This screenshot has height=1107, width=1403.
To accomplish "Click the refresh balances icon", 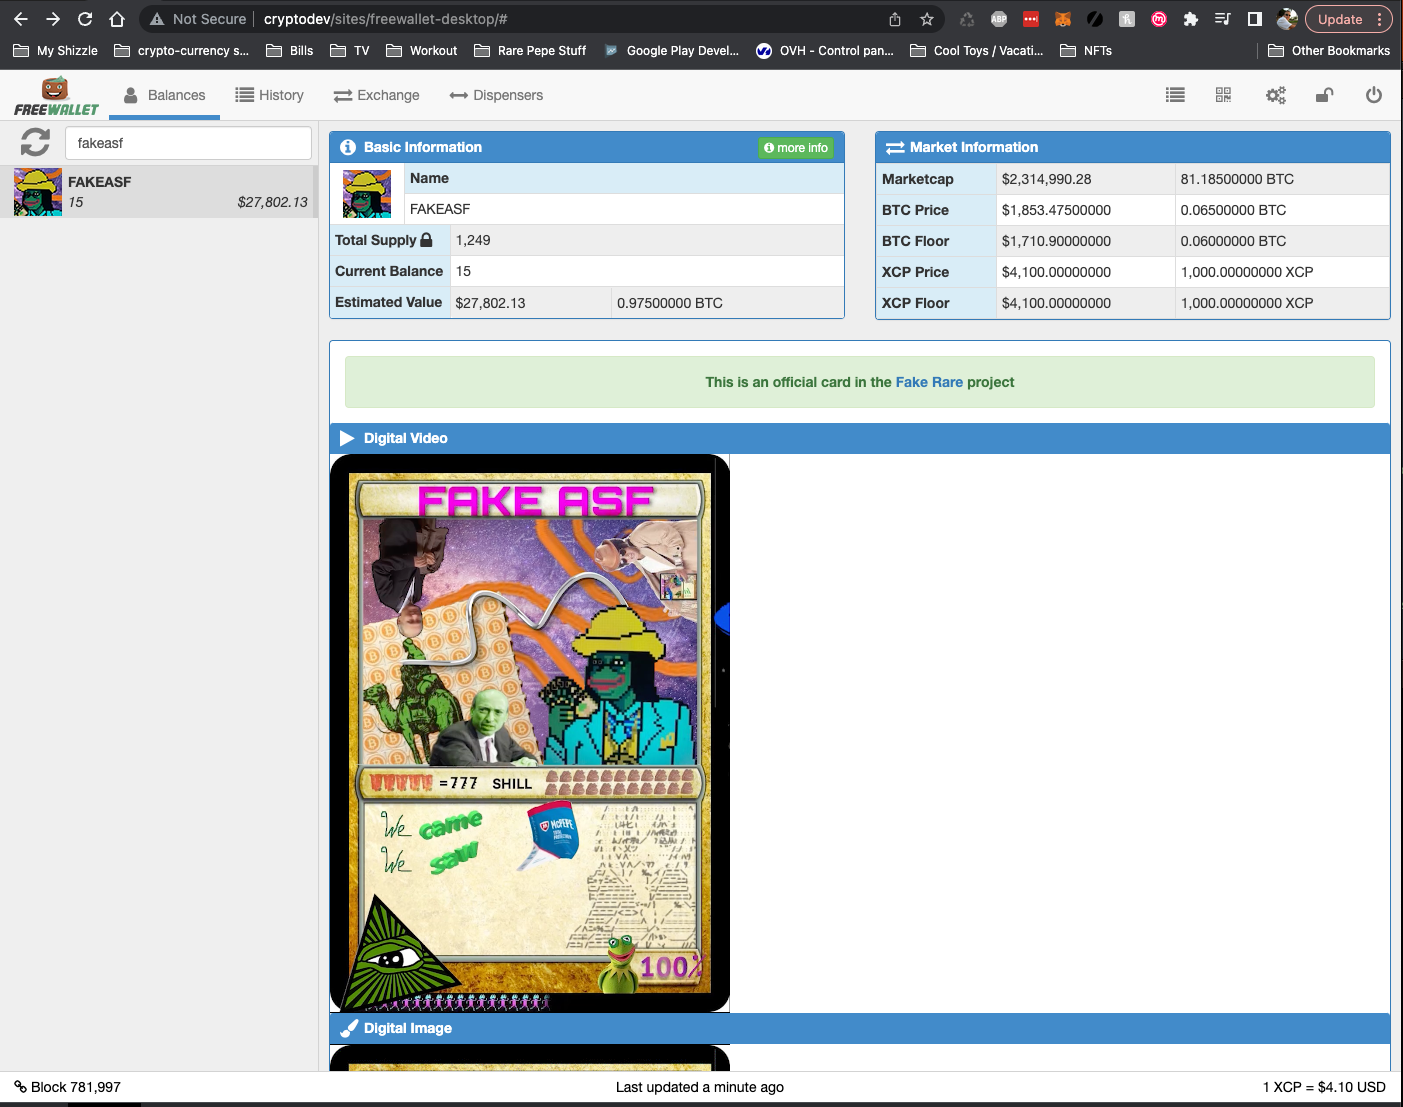I will pyautogui.click(x=35, y=142).
